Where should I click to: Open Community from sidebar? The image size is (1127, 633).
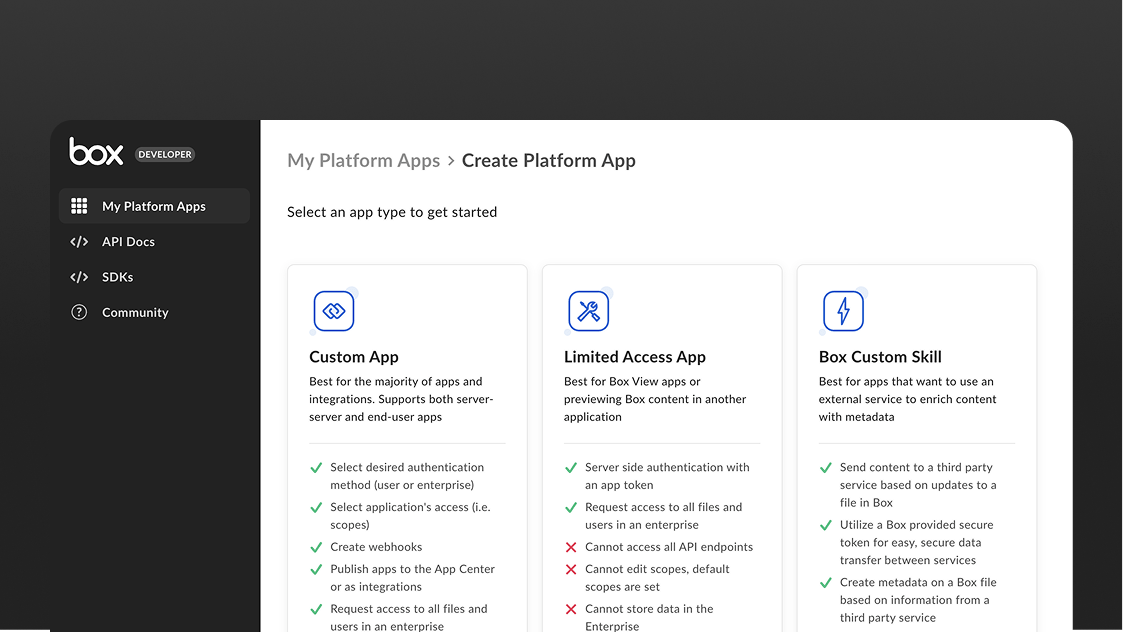pyautogui.click(x=135, y=313)
